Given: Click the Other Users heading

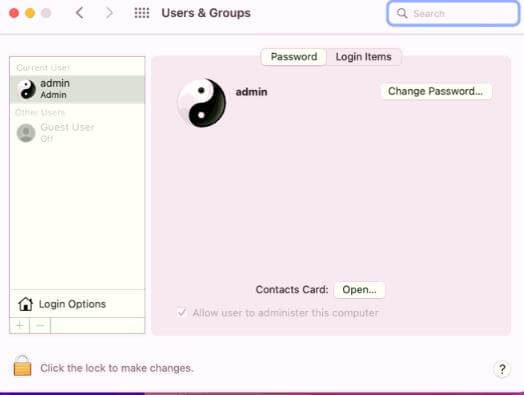Looking at the screenshot, I should click(x=40, y=112).
